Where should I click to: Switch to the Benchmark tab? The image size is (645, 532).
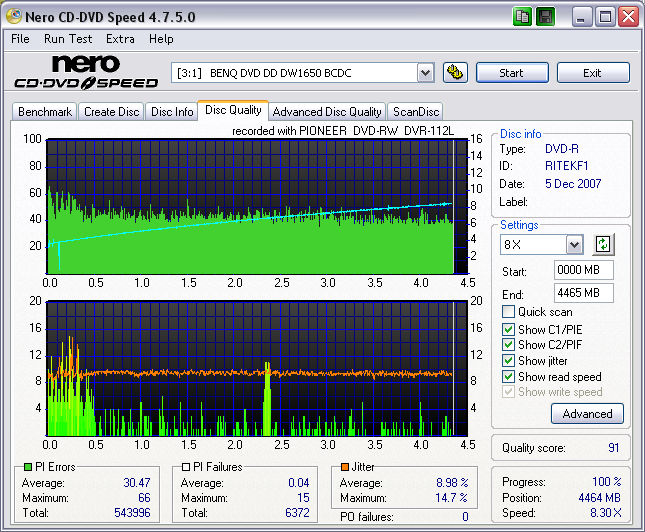pos(45,112)
